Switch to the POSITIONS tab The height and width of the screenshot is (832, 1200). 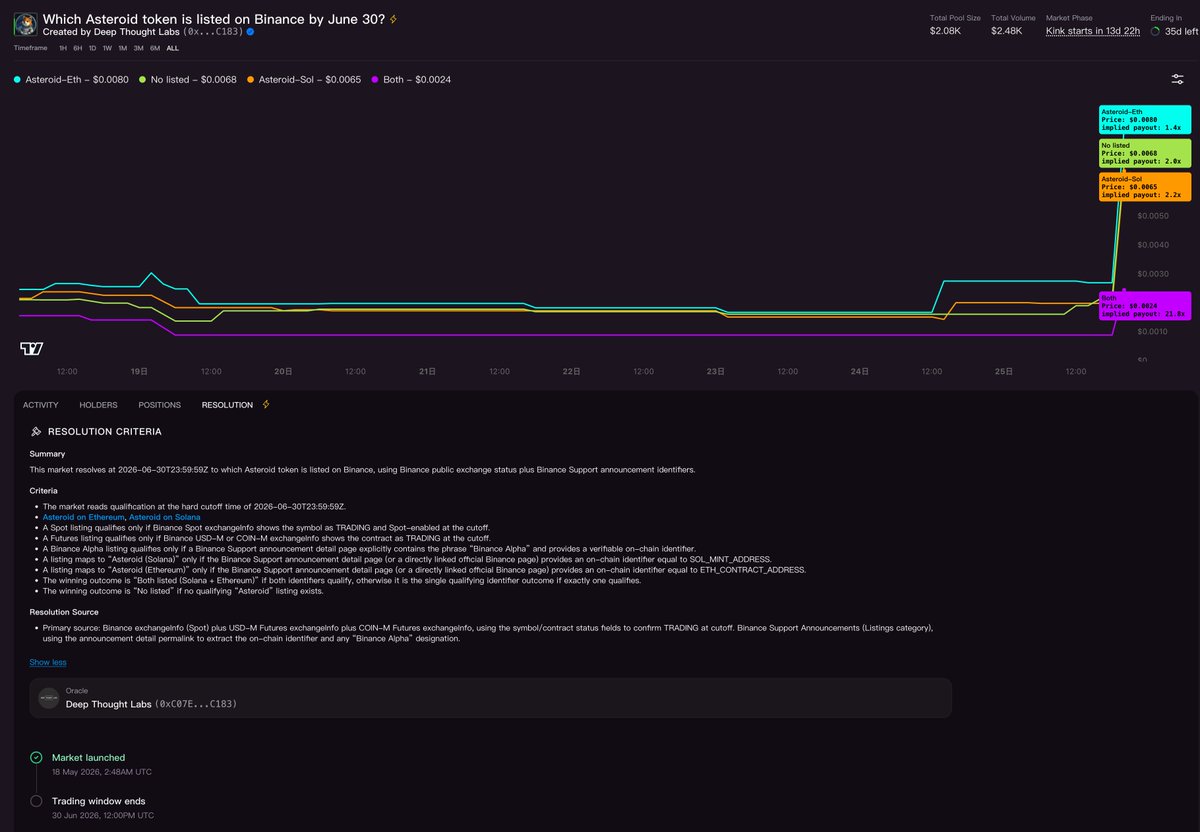click(160, 405)
